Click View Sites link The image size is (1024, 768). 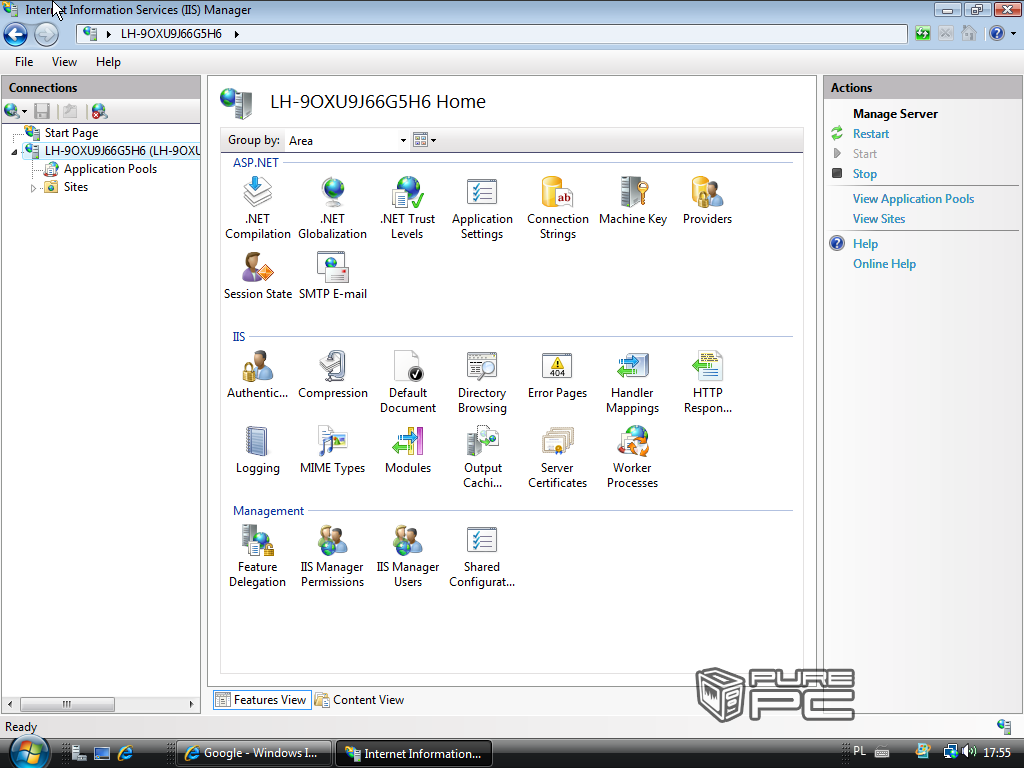coord(878,219)
